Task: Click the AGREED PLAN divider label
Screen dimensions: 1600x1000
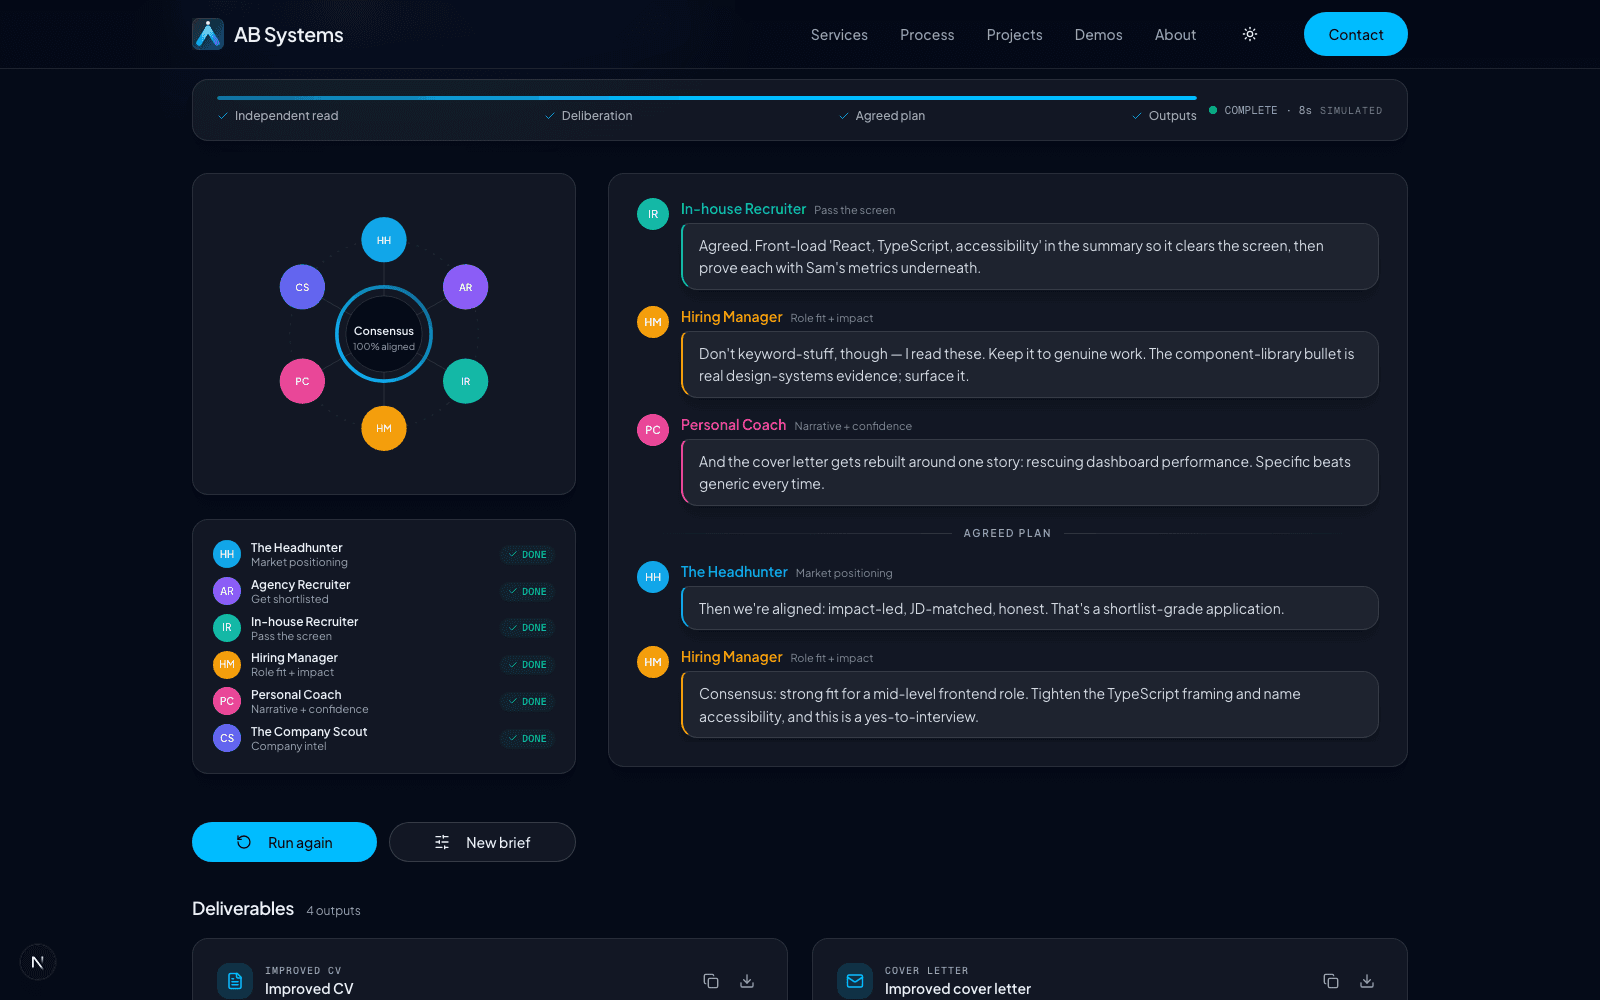Action: [x=1007, y=533]
